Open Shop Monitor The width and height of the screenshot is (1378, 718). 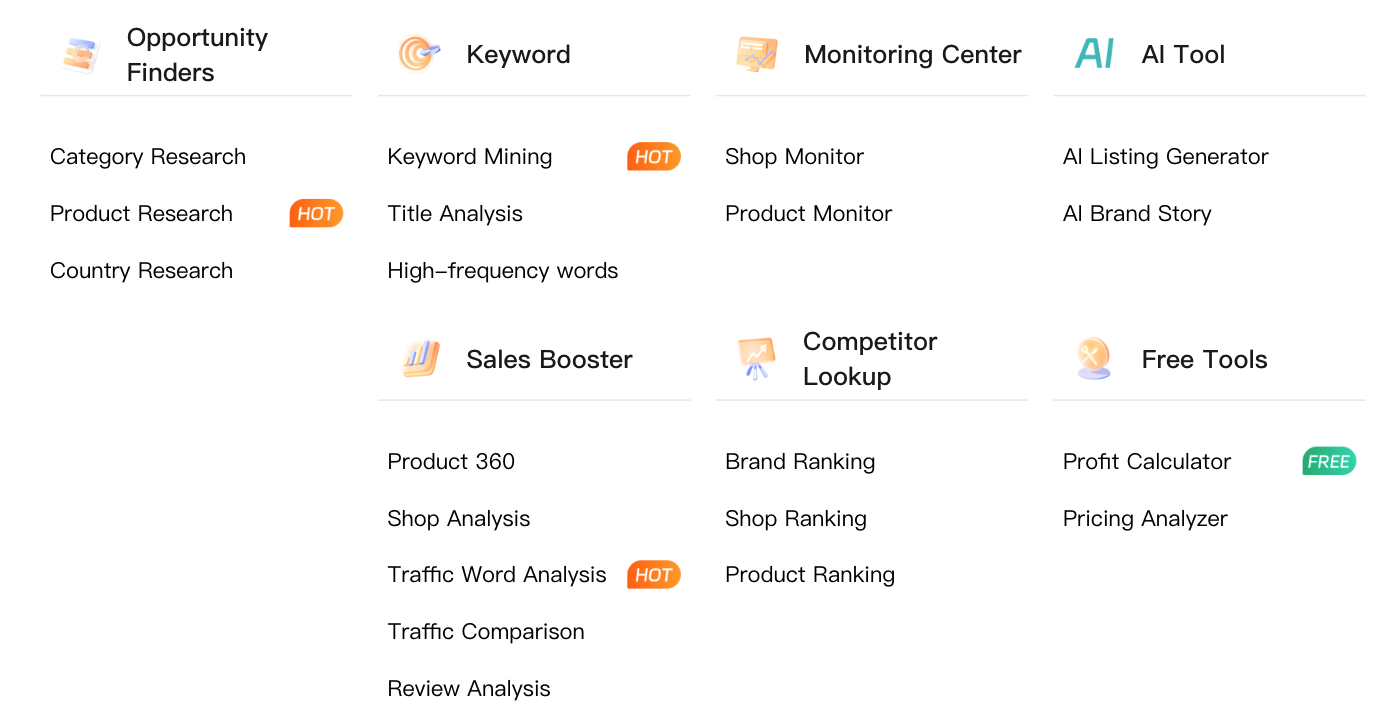794,157
